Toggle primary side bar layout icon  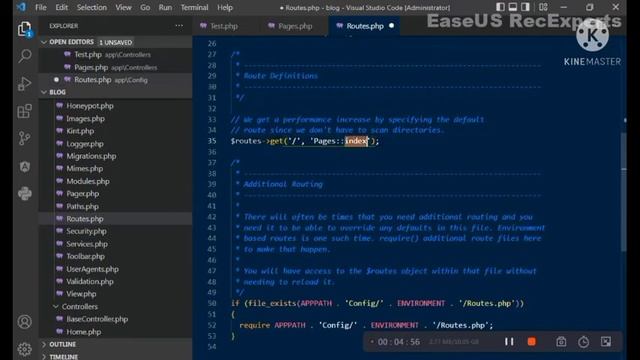click(x=500, y=7)
